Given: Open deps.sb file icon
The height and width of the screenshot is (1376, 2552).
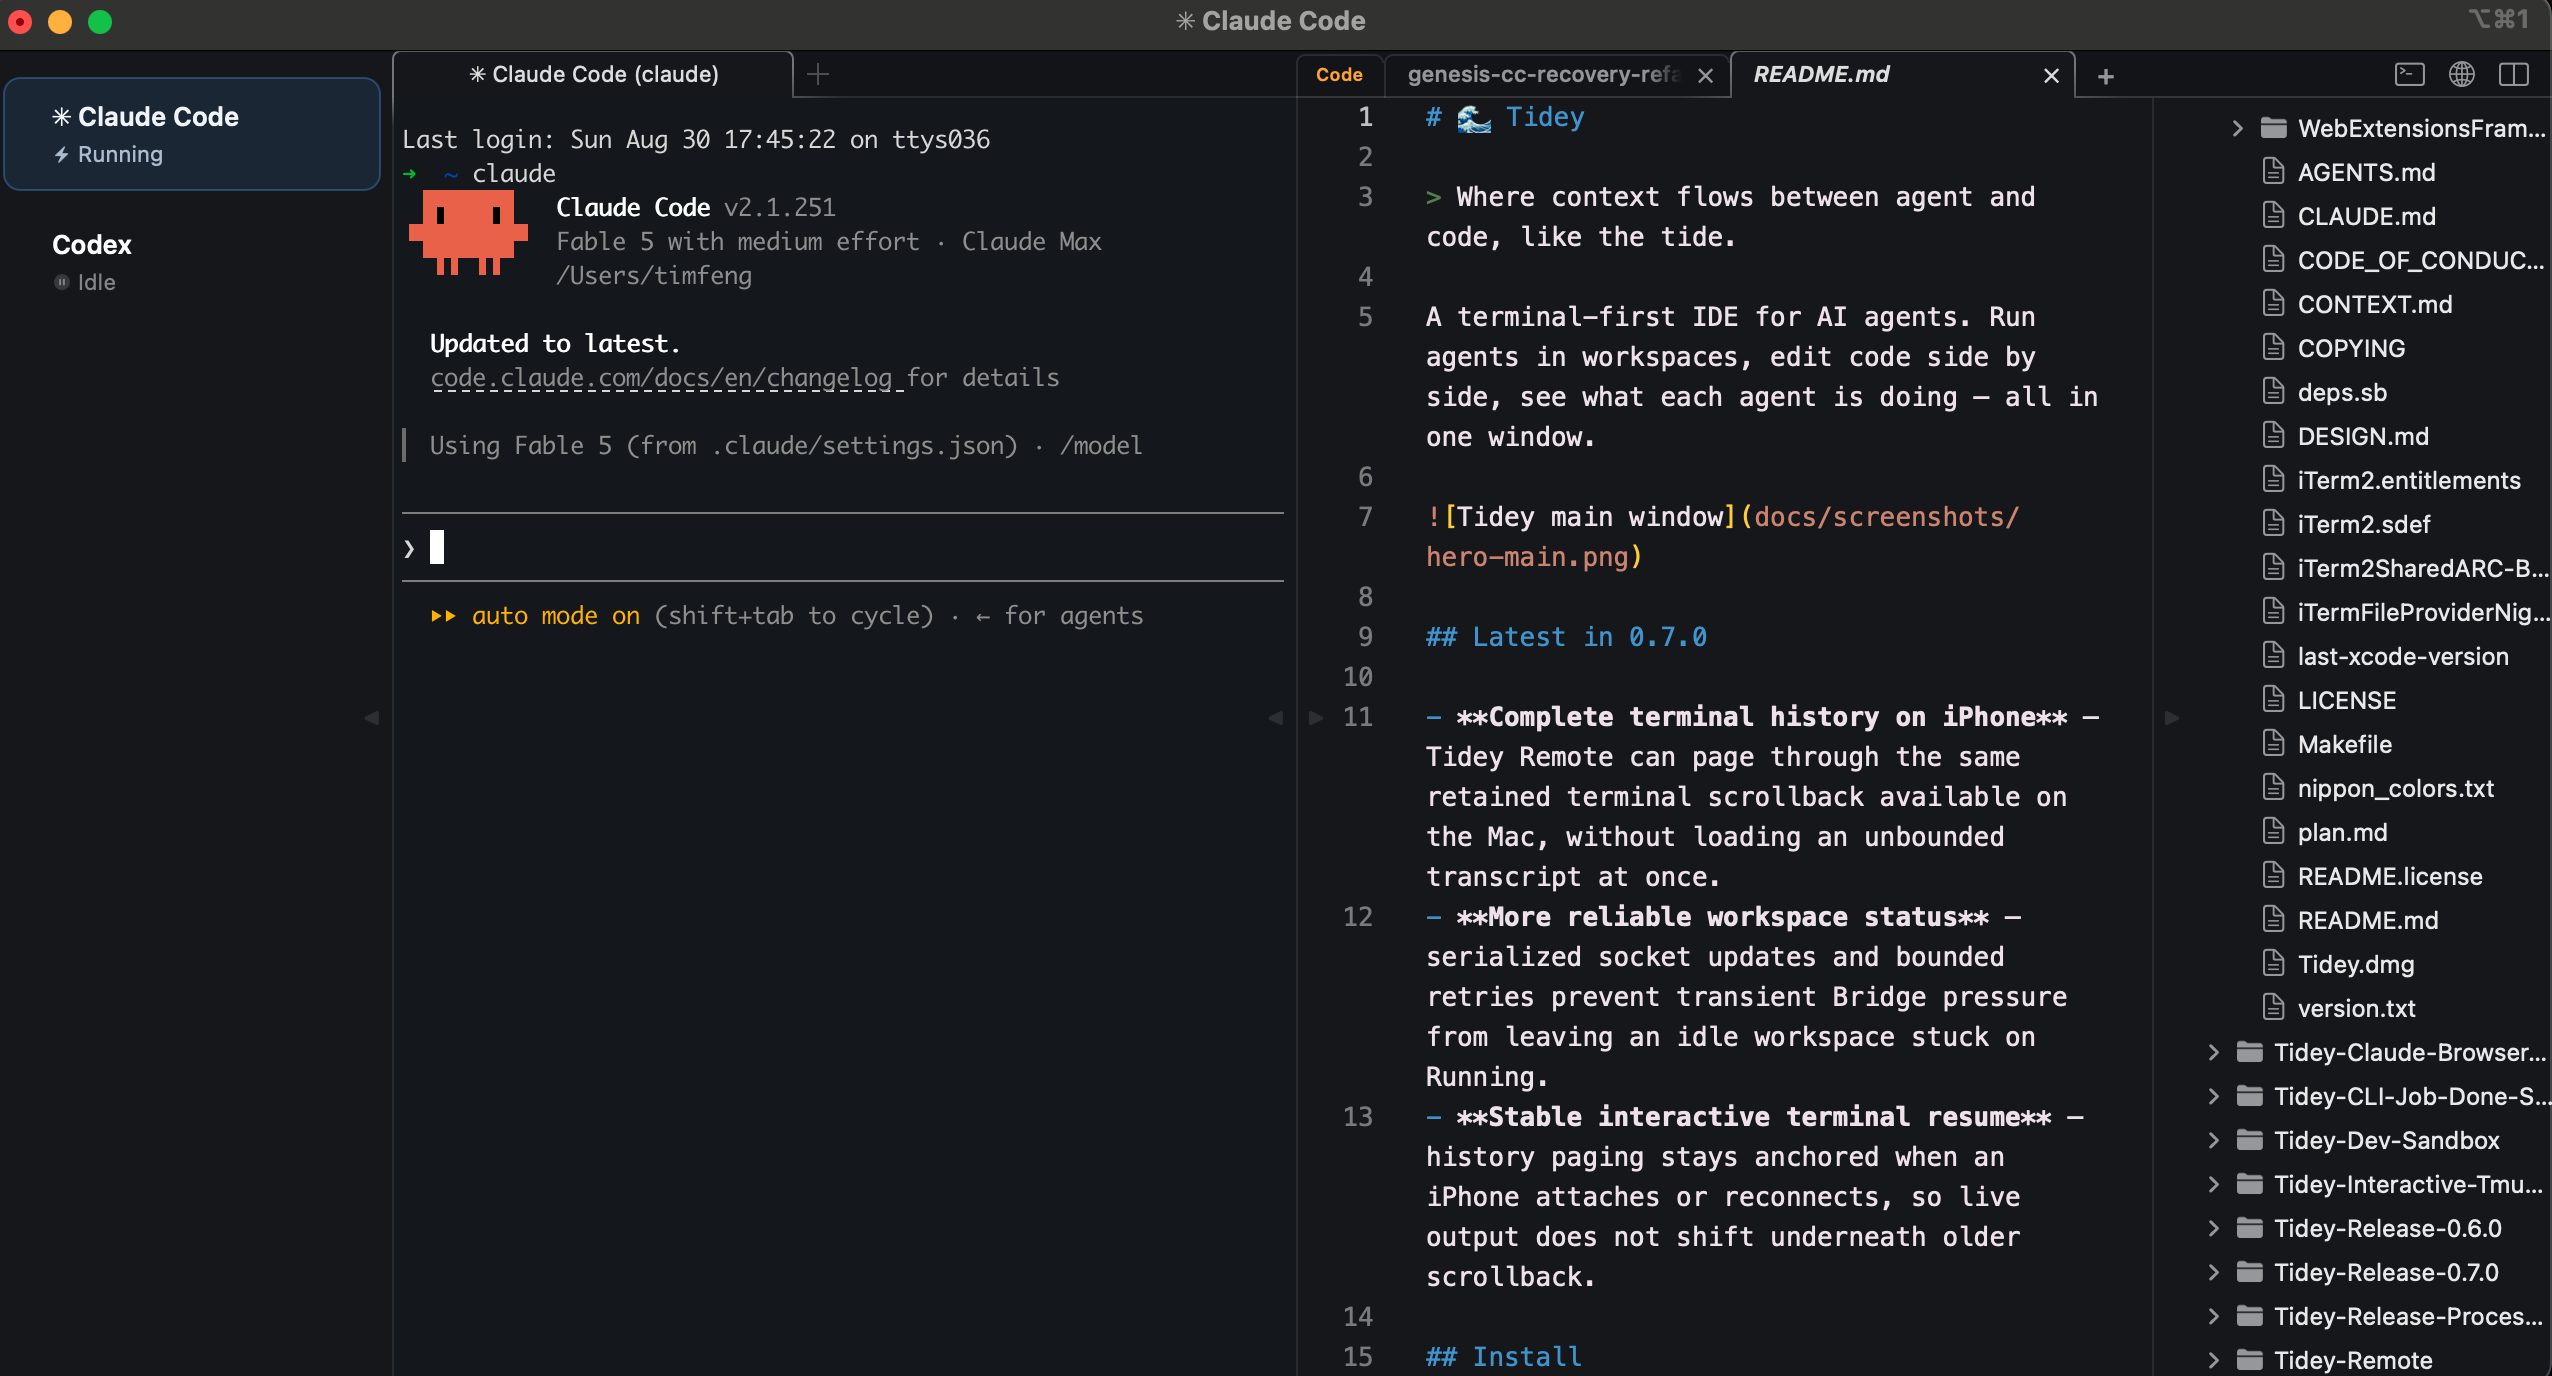Looking at the screenshot, I should click(2274, 392).
